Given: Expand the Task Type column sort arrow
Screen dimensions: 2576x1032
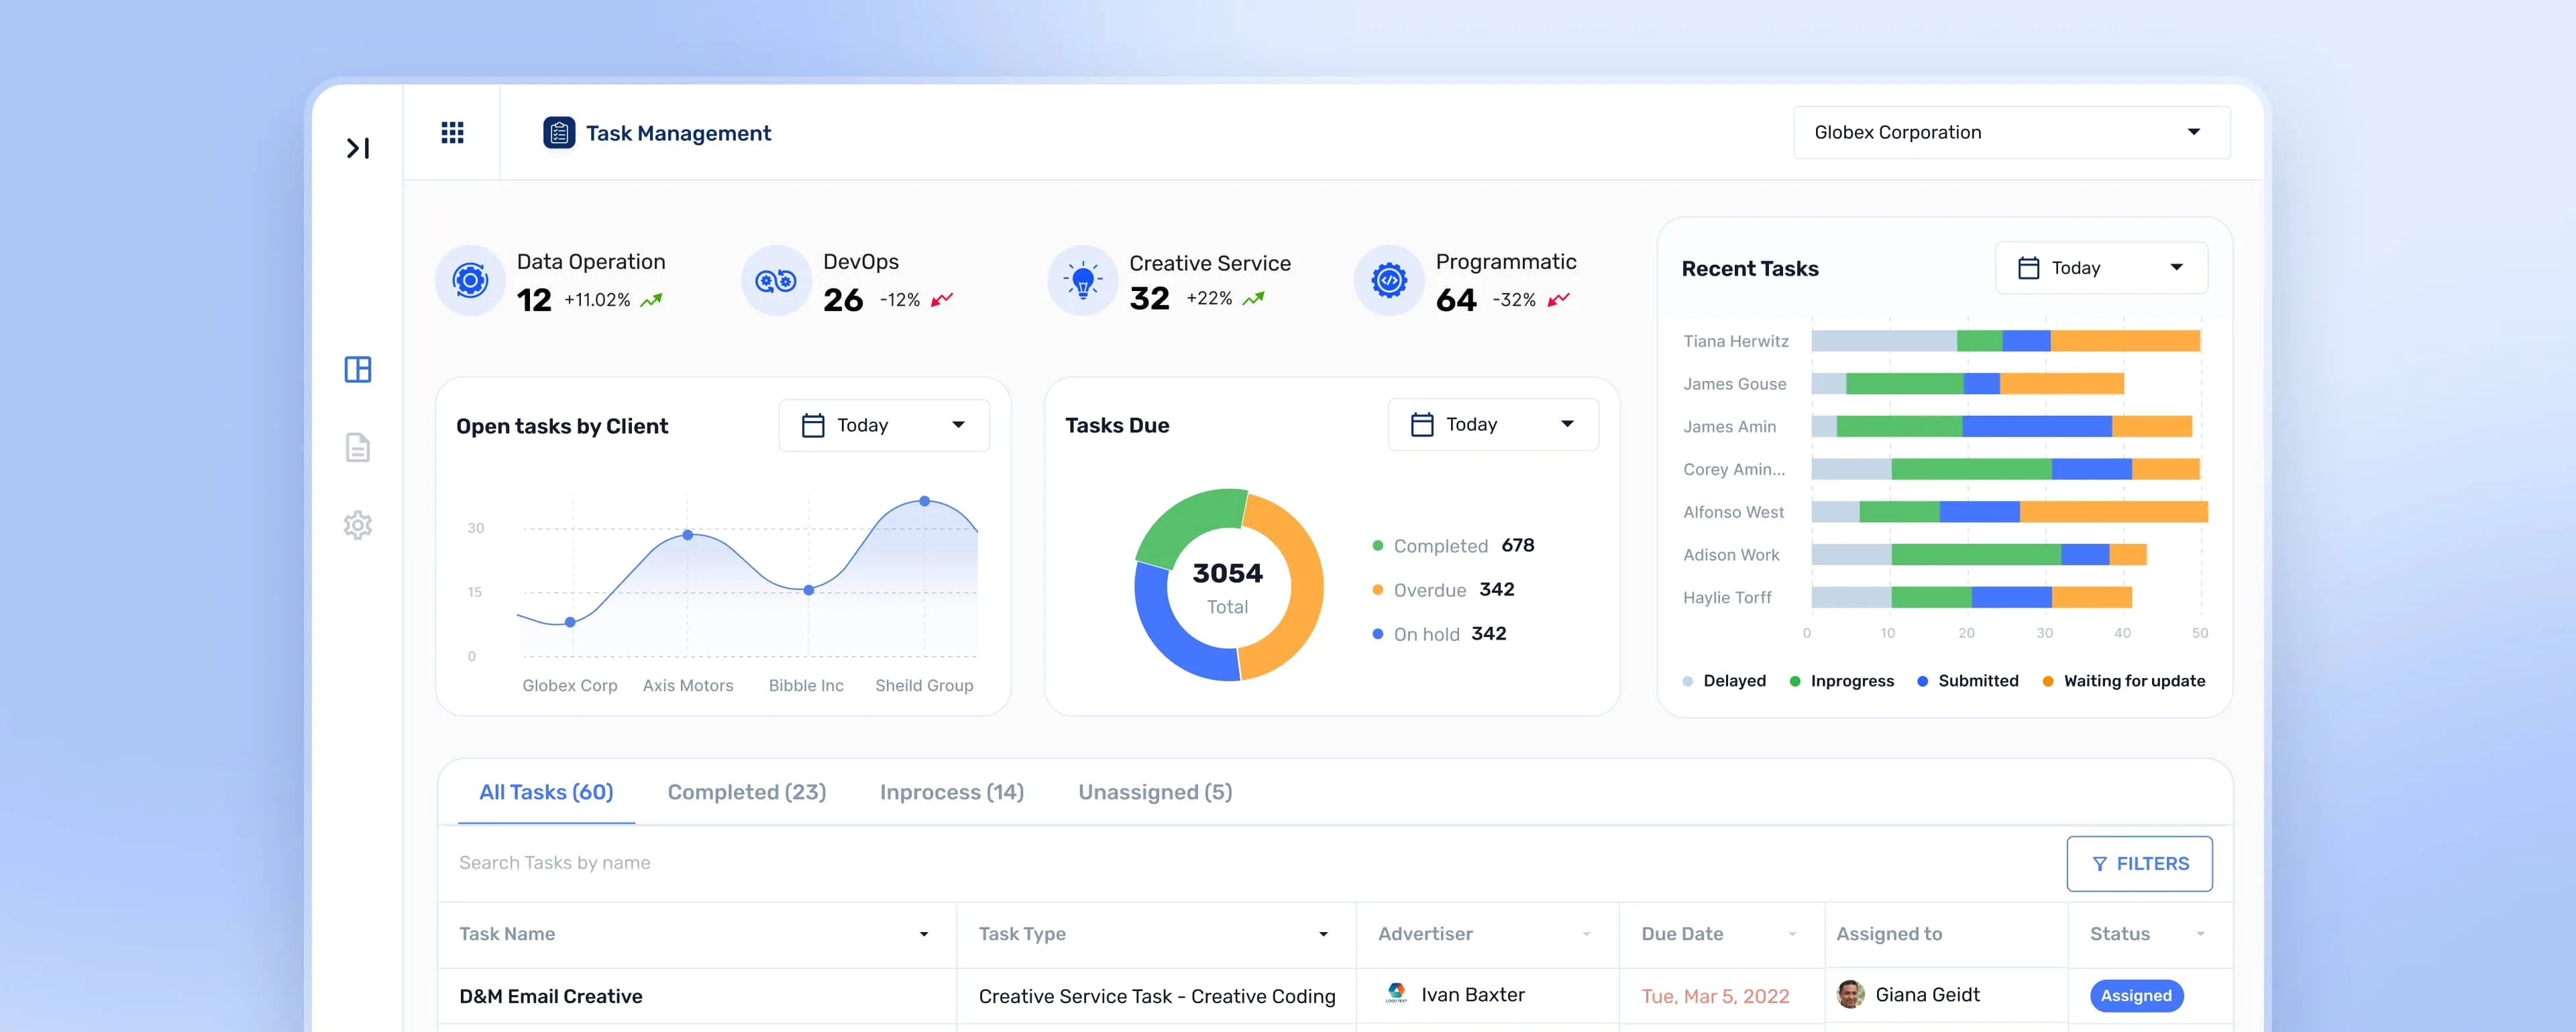Looking at the screenshot, I should pyautogui.click(x=1323, y=934).
